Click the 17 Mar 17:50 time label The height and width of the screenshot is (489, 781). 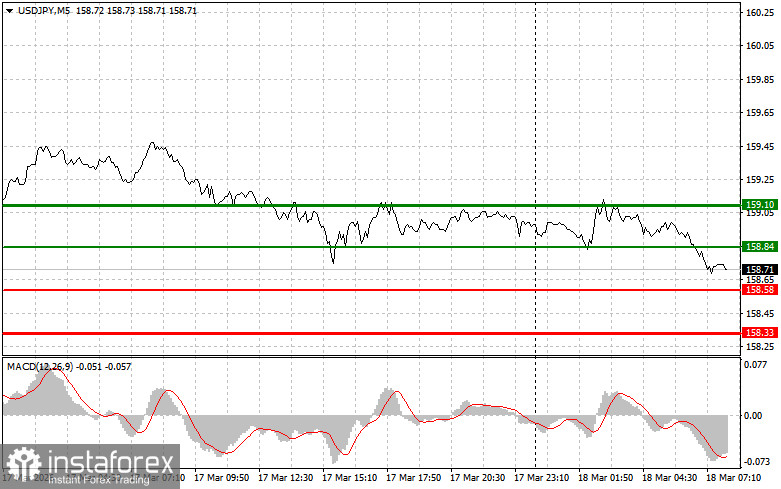coord(413,478)
